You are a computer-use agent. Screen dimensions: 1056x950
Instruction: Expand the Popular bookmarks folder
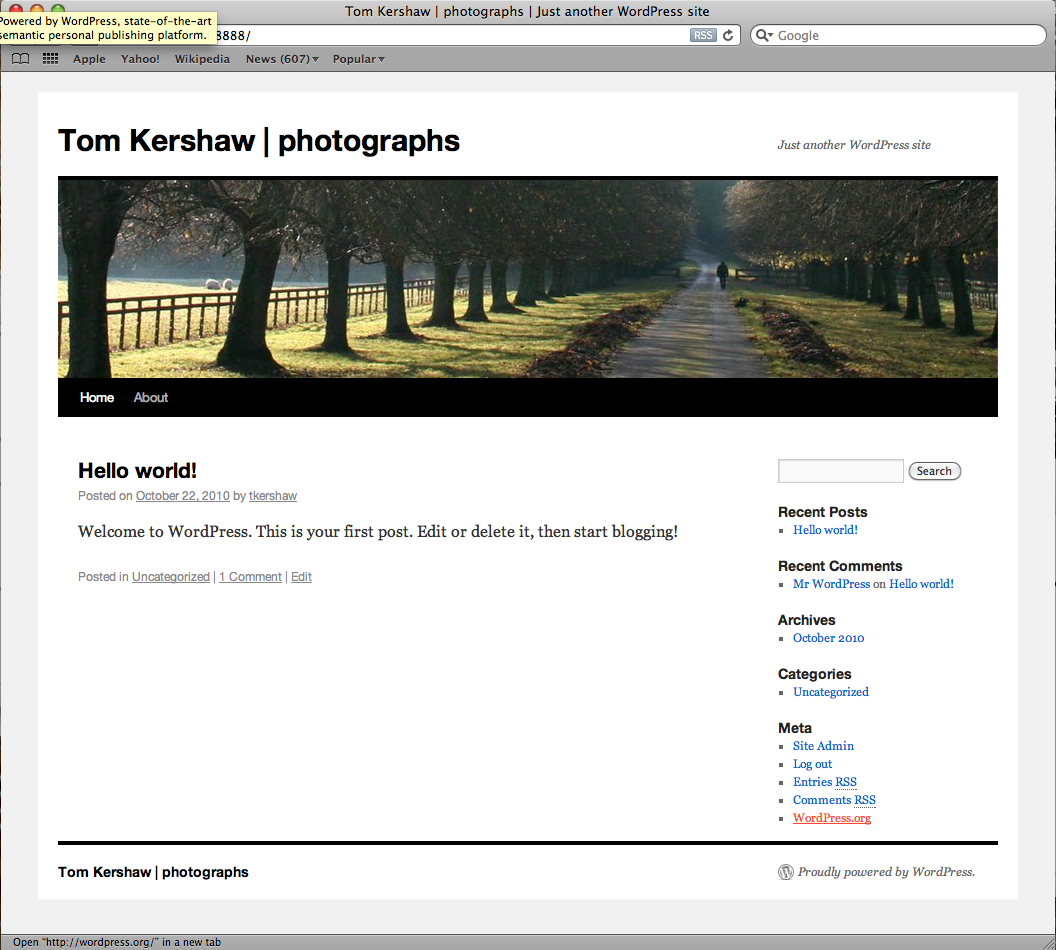pyautogui.click(x=358, y=59)
